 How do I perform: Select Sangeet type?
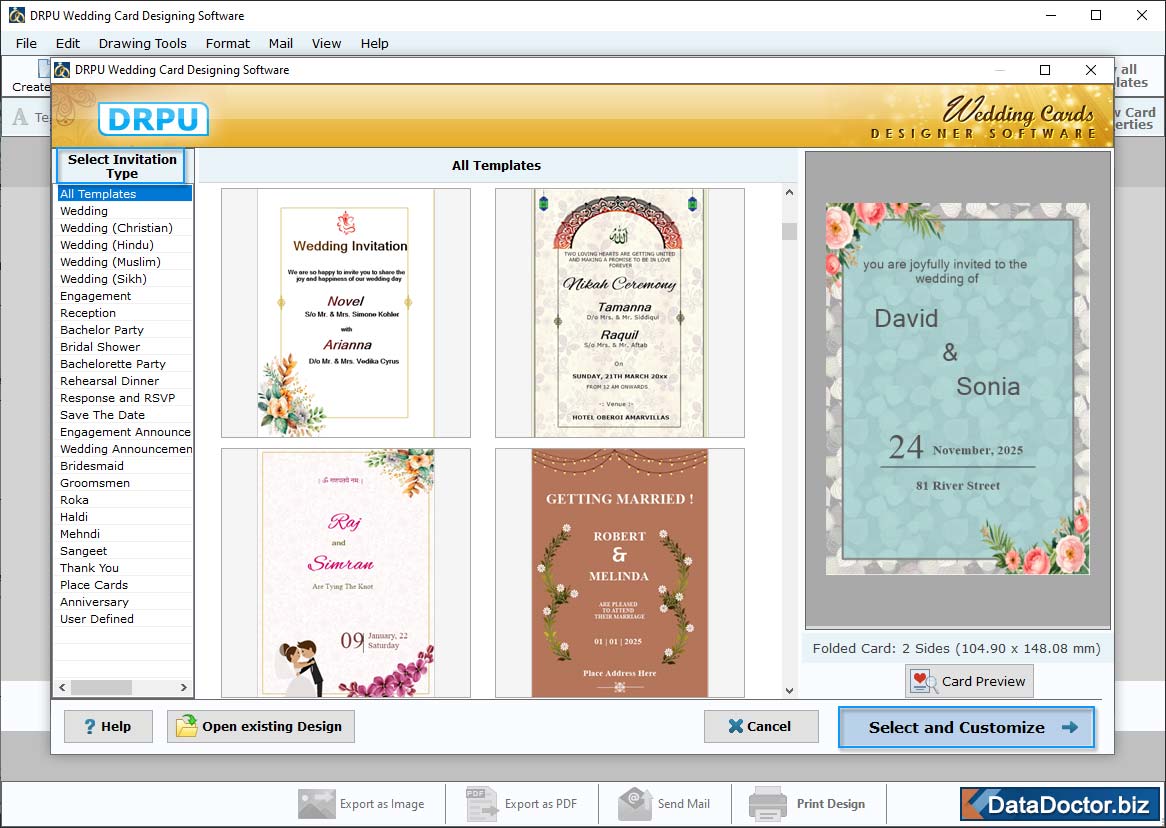(x=124, y=551)
